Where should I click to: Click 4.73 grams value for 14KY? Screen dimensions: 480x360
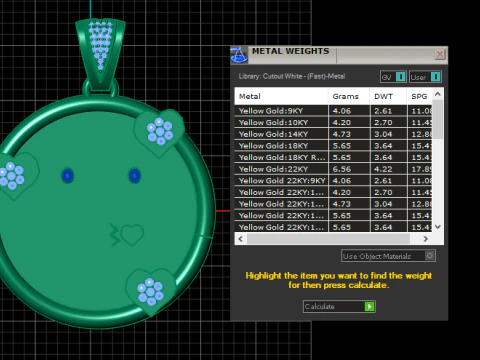click(342, 134)
